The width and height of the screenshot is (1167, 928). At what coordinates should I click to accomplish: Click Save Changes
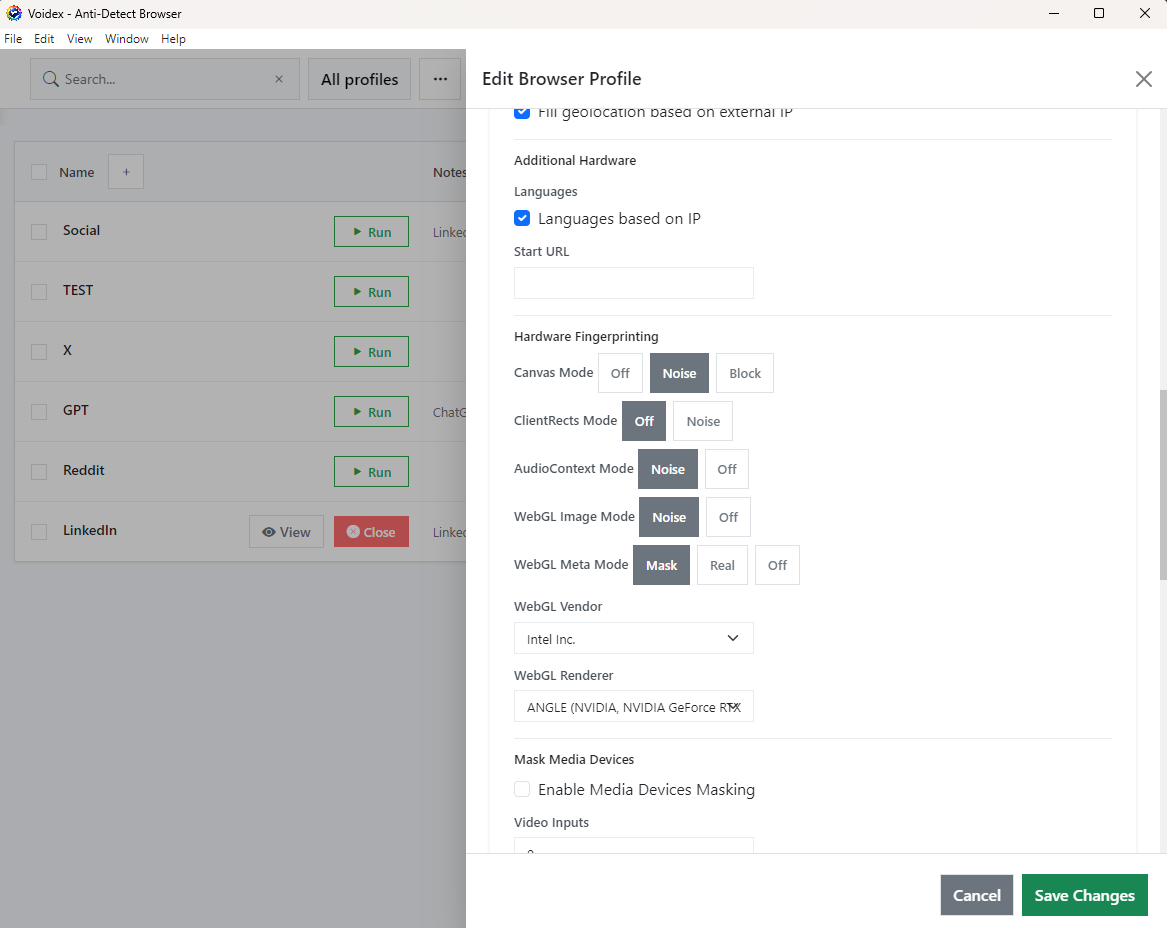(x=1084, y=895)
